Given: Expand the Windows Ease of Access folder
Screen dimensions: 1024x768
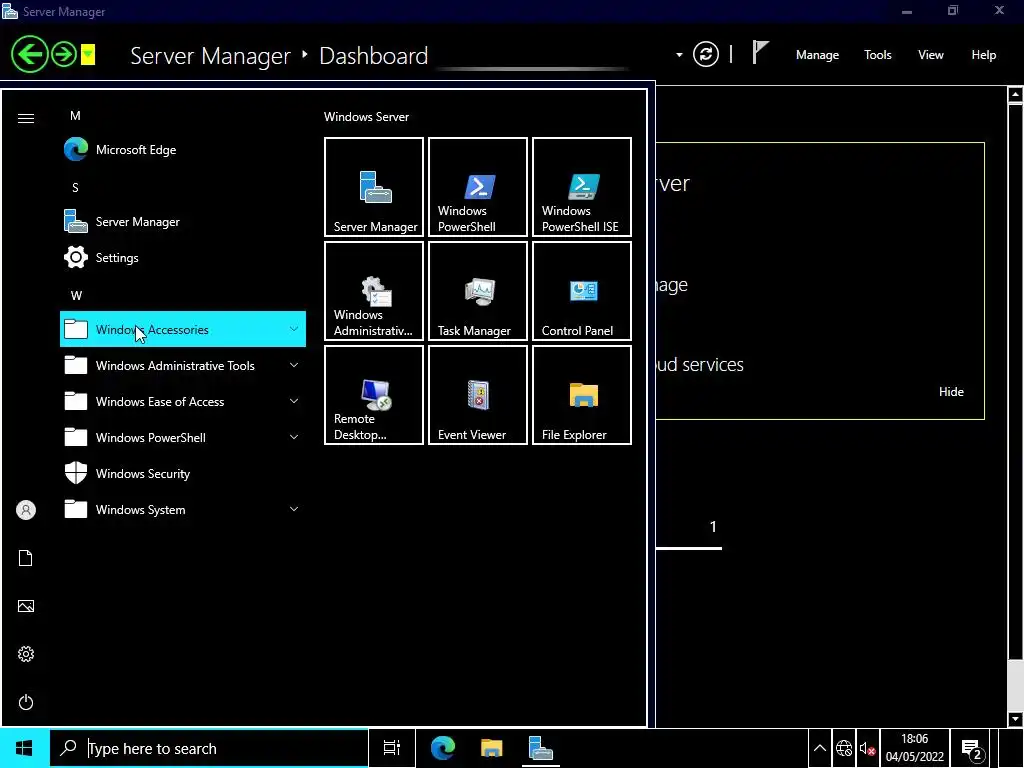Looking at the screenshot, I should click(183, 402).
